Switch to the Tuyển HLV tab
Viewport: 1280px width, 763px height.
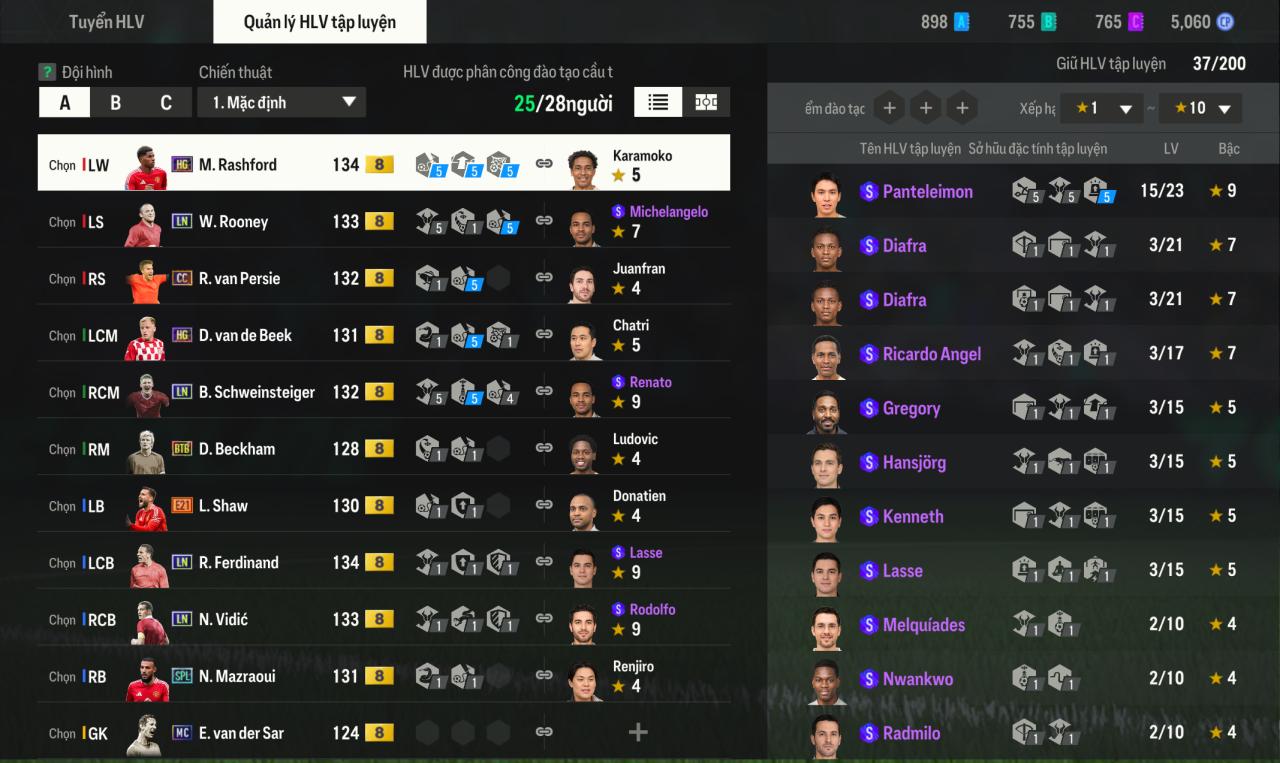[106, 22]
